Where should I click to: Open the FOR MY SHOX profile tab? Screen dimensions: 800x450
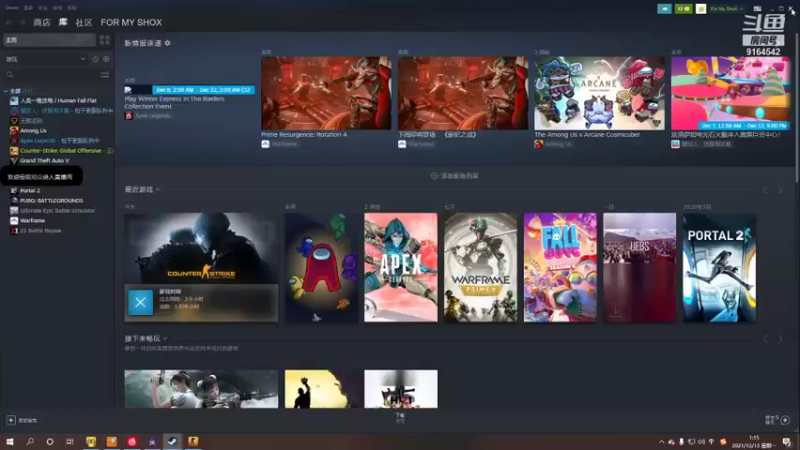[131, 22]
